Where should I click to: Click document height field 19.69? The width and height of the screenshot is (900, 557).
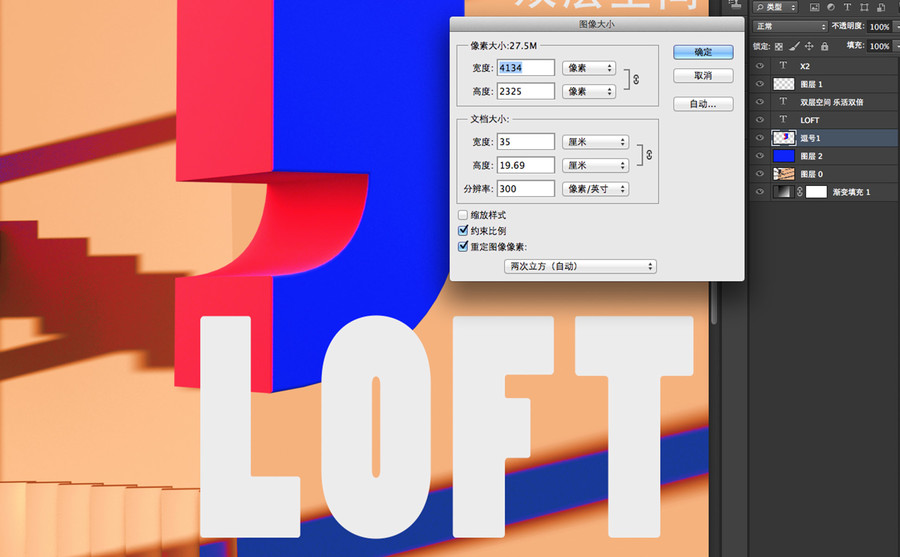(526, 165)
